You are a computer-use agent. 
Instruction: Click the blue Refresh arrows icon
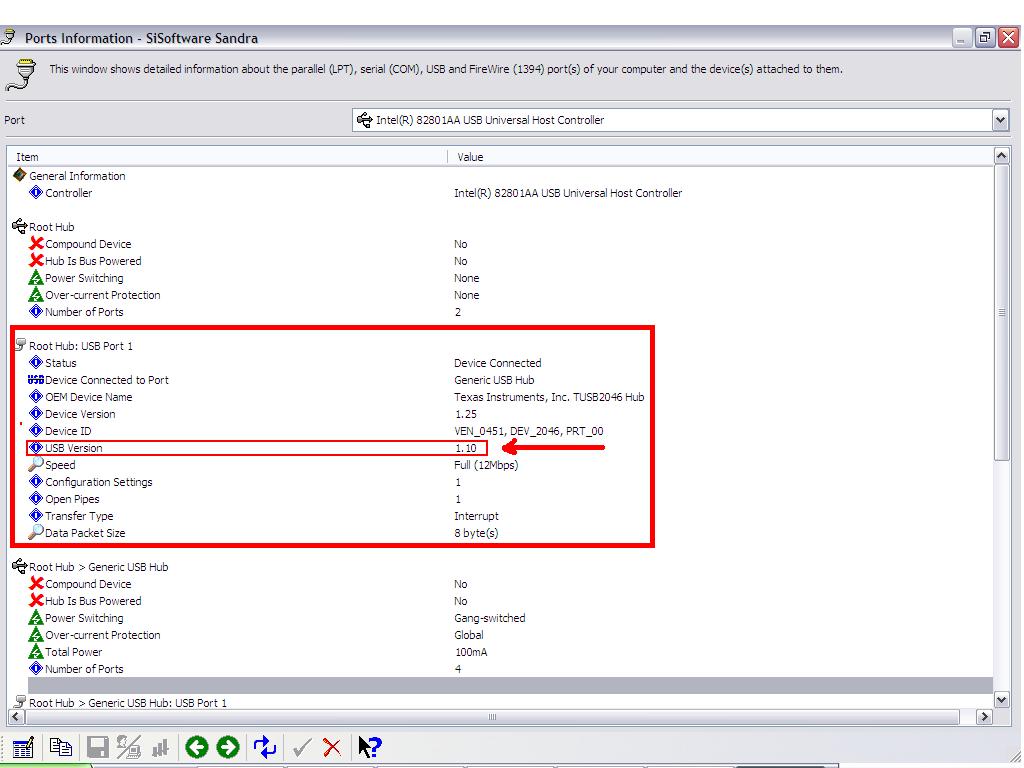[264, 746]
